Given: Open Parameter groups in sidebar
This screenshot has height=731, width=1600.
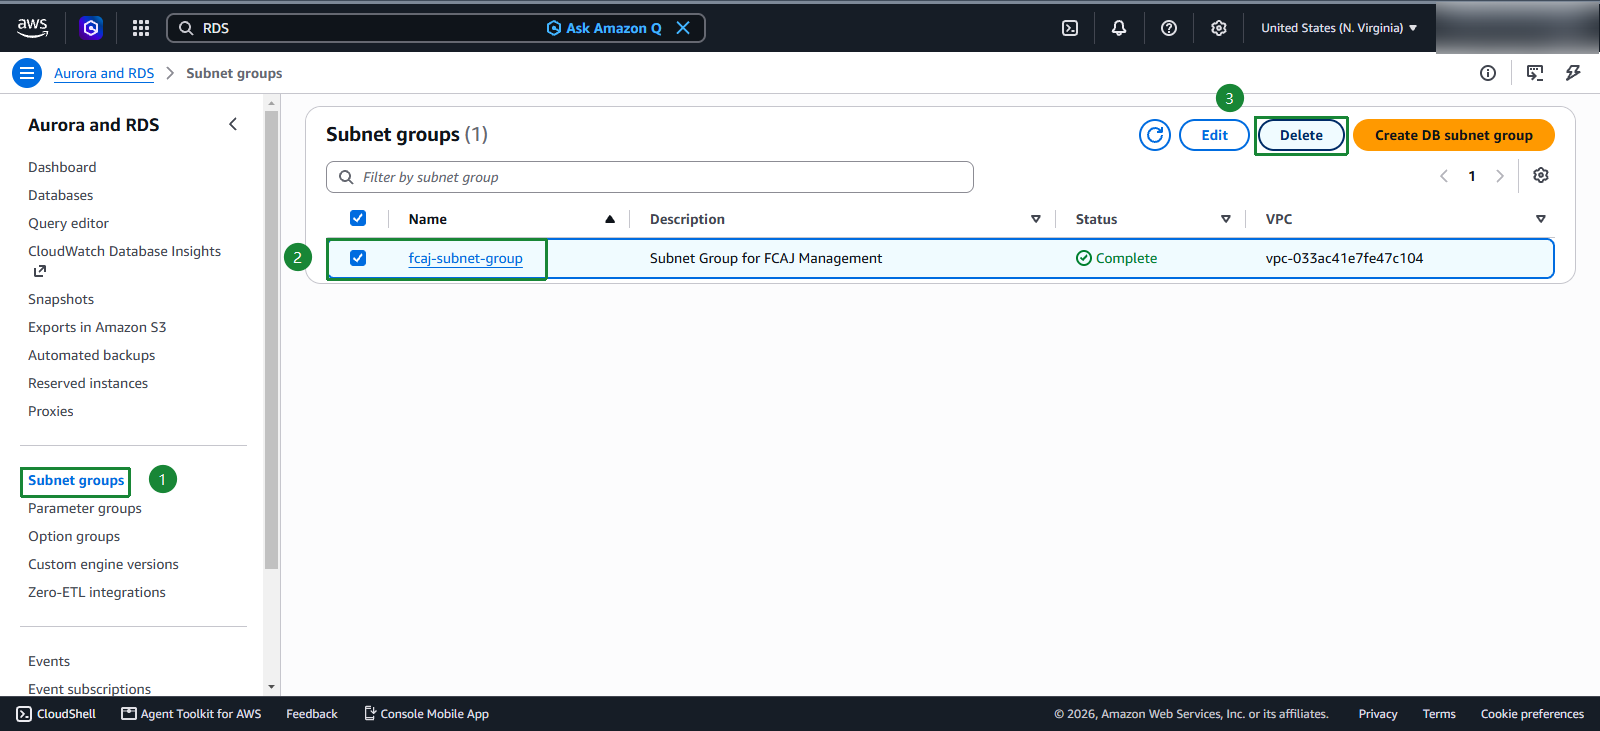Looking at the screenshot, I should (x=85, y=508).
